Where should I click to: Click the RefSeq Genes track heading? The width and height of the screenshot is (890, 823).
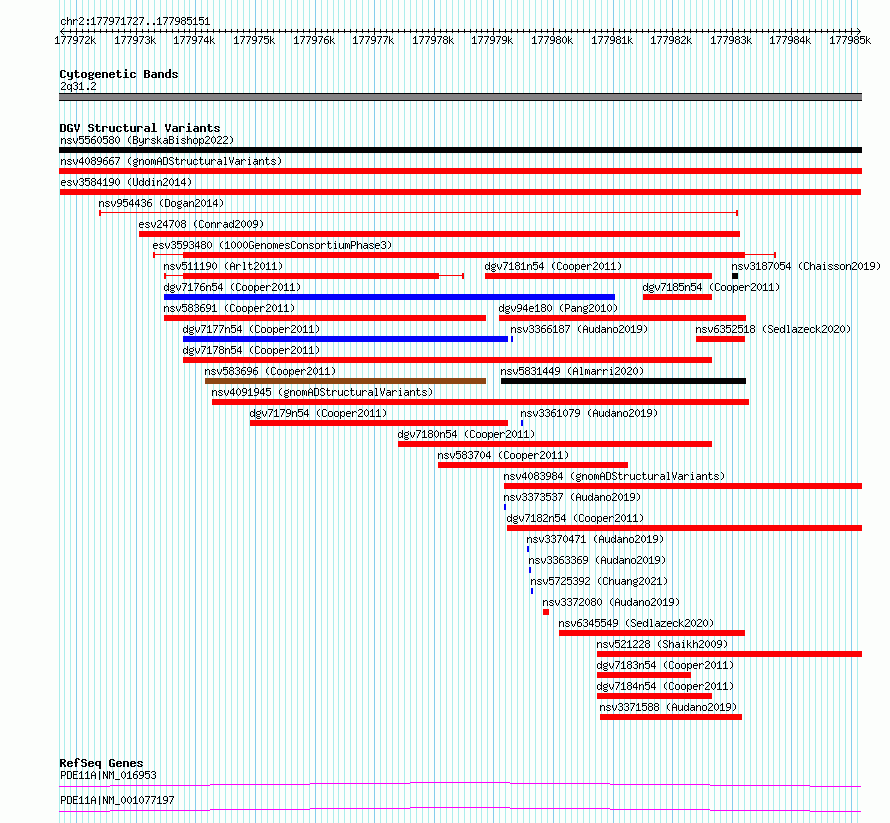101,763
